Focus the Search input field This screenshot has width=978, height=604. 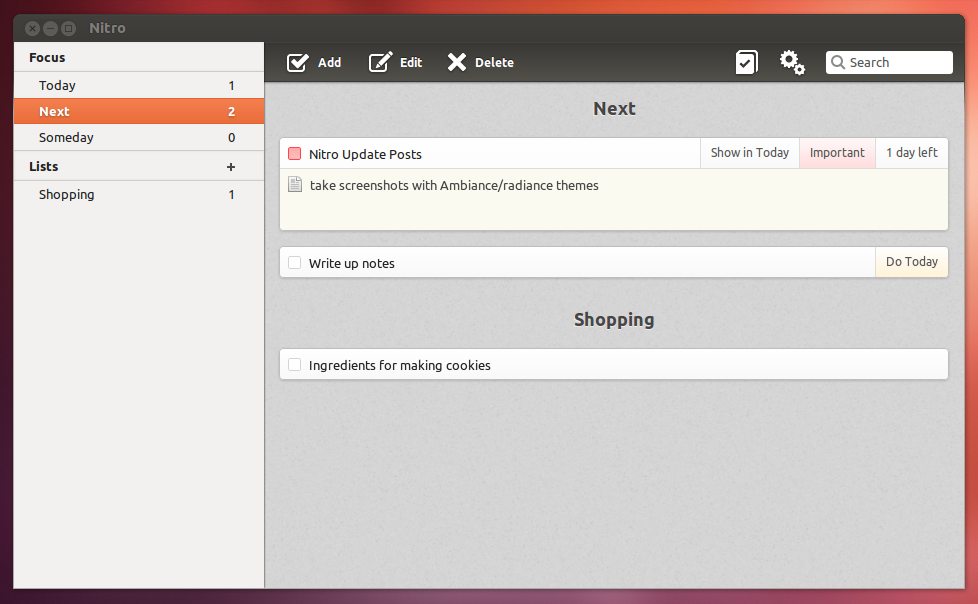pyautogui.click(x=889, y=62)
